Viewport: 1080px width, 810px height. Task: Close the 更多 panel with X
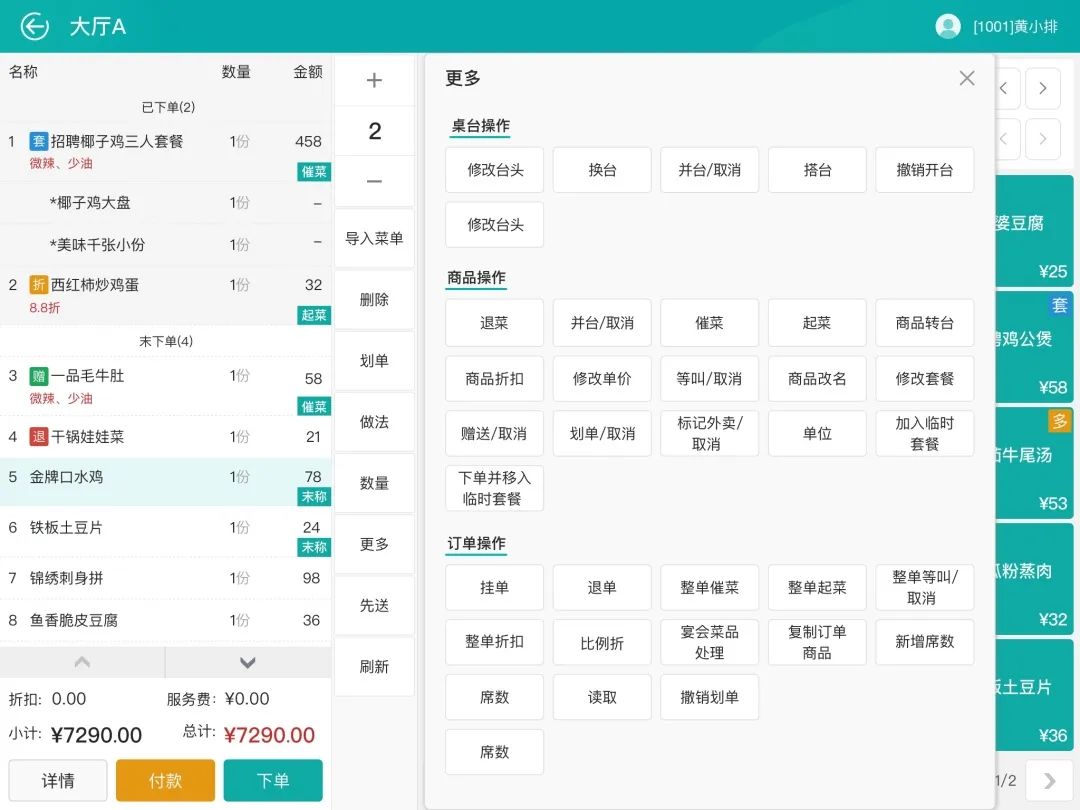(x=966, y=78)
